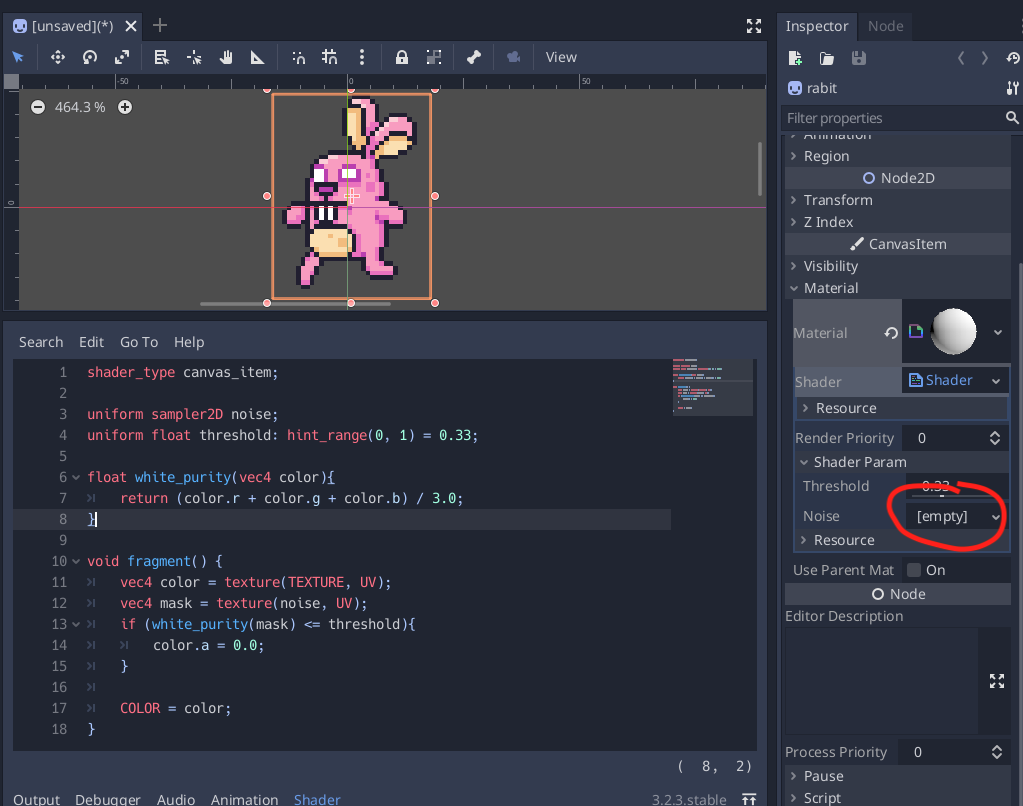Select the Rotate mode tool
The image size is (1023, 806).
(x=90, y=57)
